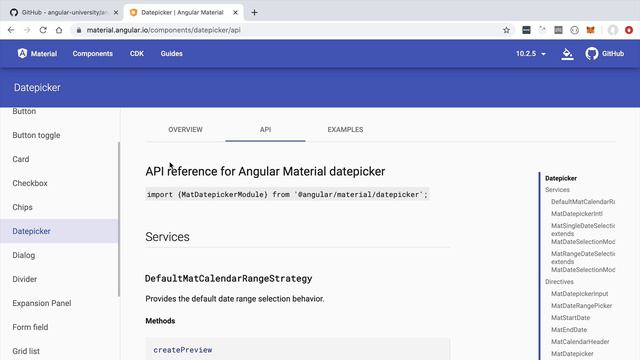Click the red extension icon in toolbar
Viewport: 640px width, 360px height.
[x=629, y=30]
